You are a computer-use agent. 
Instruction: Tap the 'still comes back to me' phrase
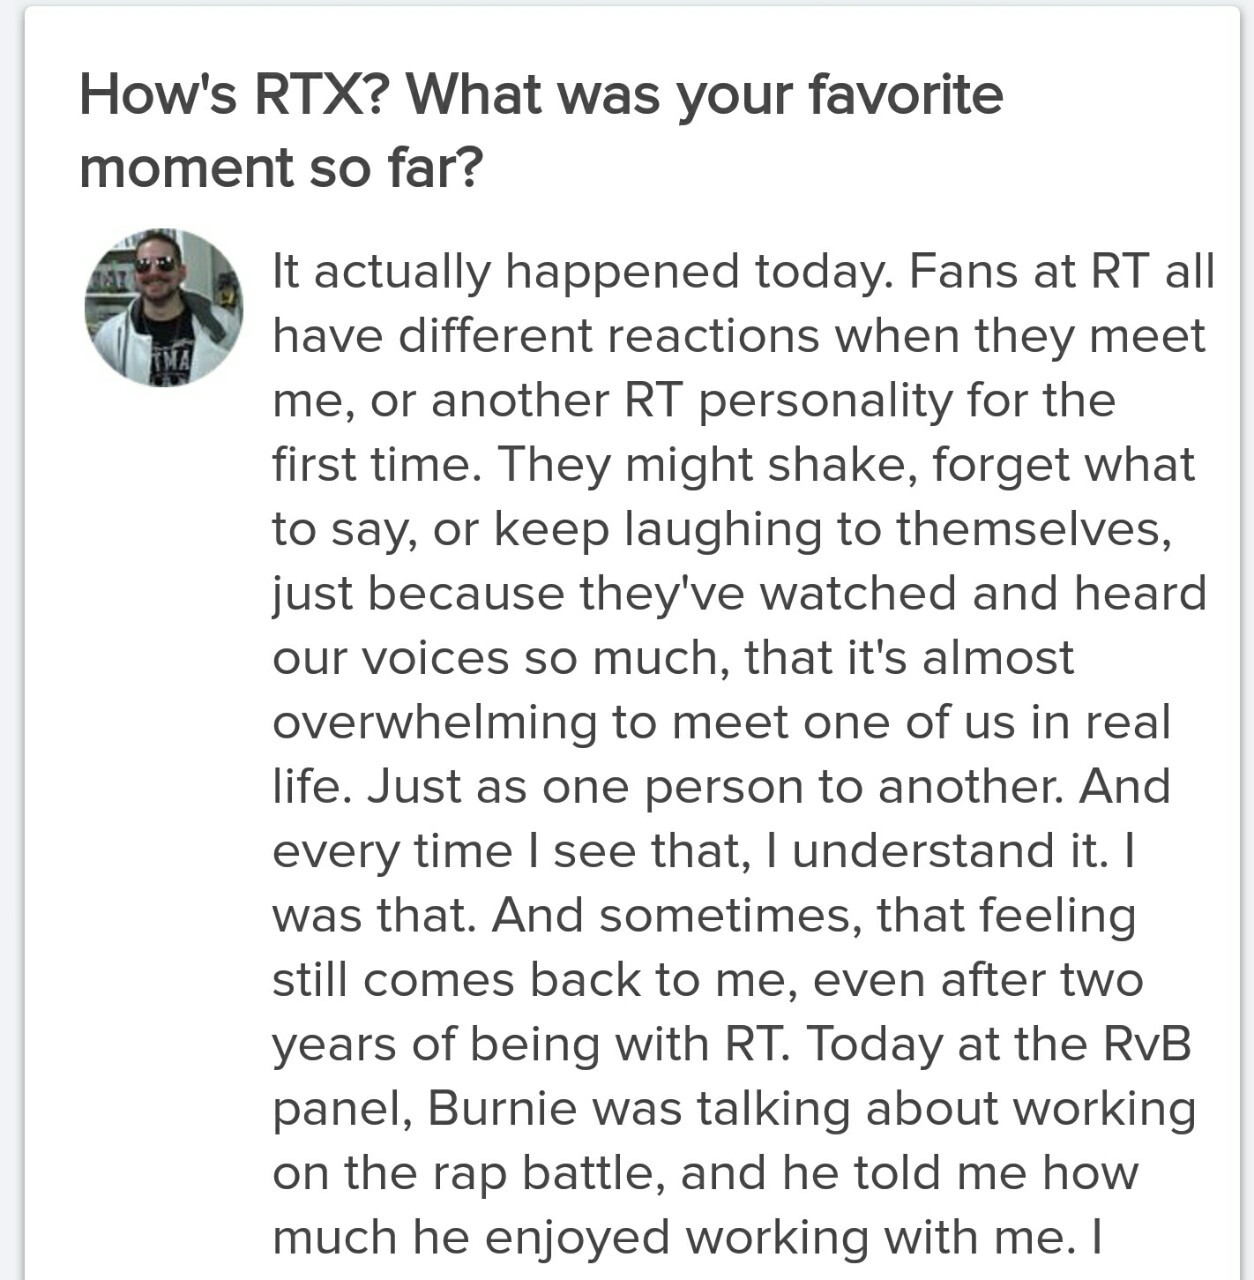533,979
